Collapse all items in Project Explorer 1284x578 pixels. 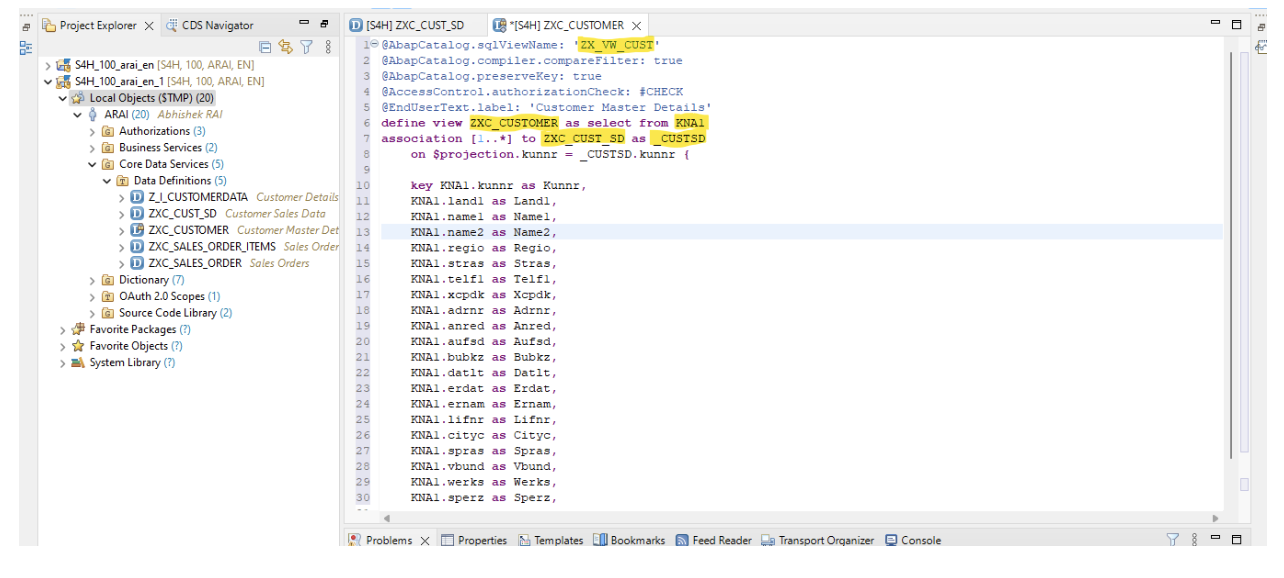[265, 46]
